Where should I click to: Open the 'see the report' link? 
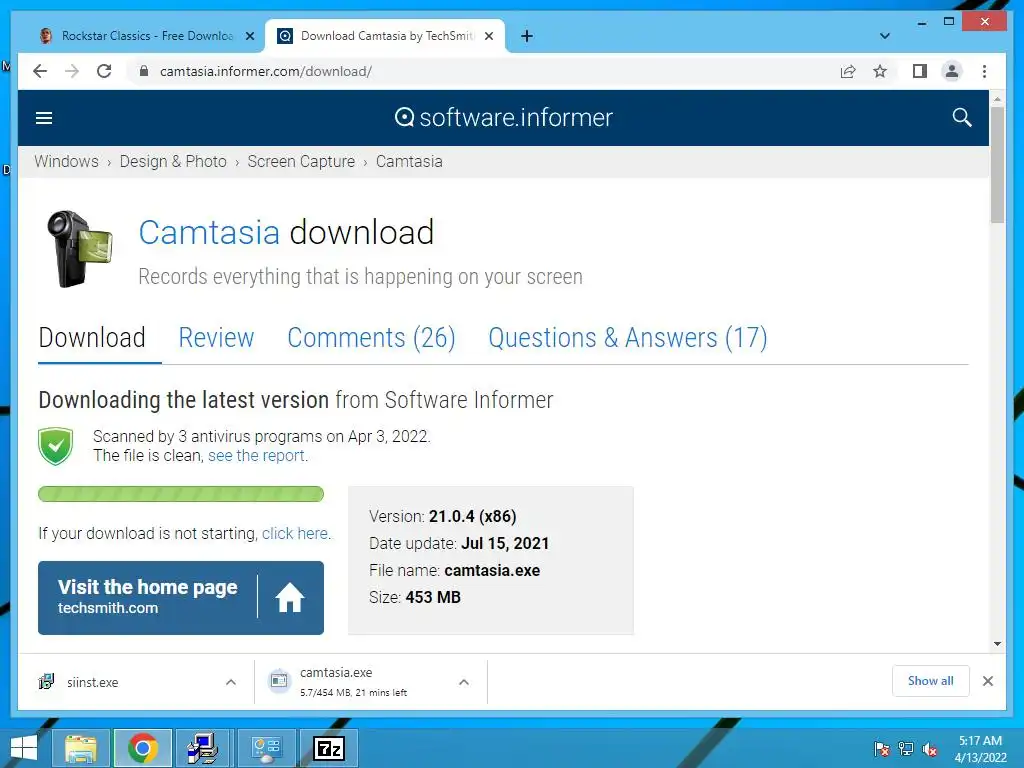pos(256,455)
